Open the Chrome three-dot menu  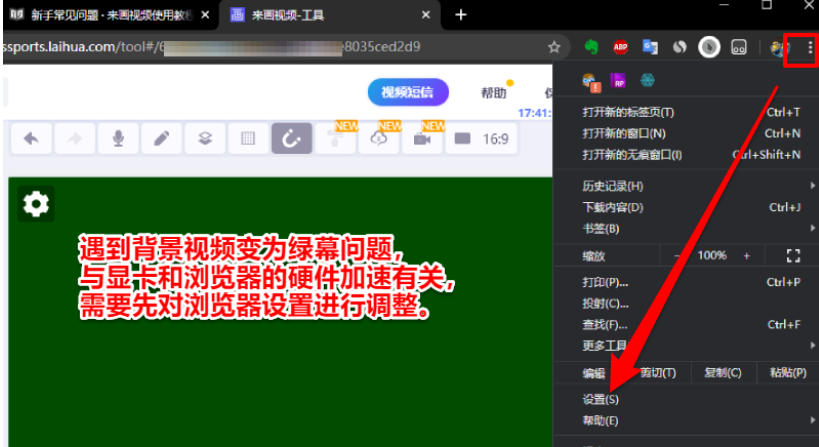click(x=810, y=48)
